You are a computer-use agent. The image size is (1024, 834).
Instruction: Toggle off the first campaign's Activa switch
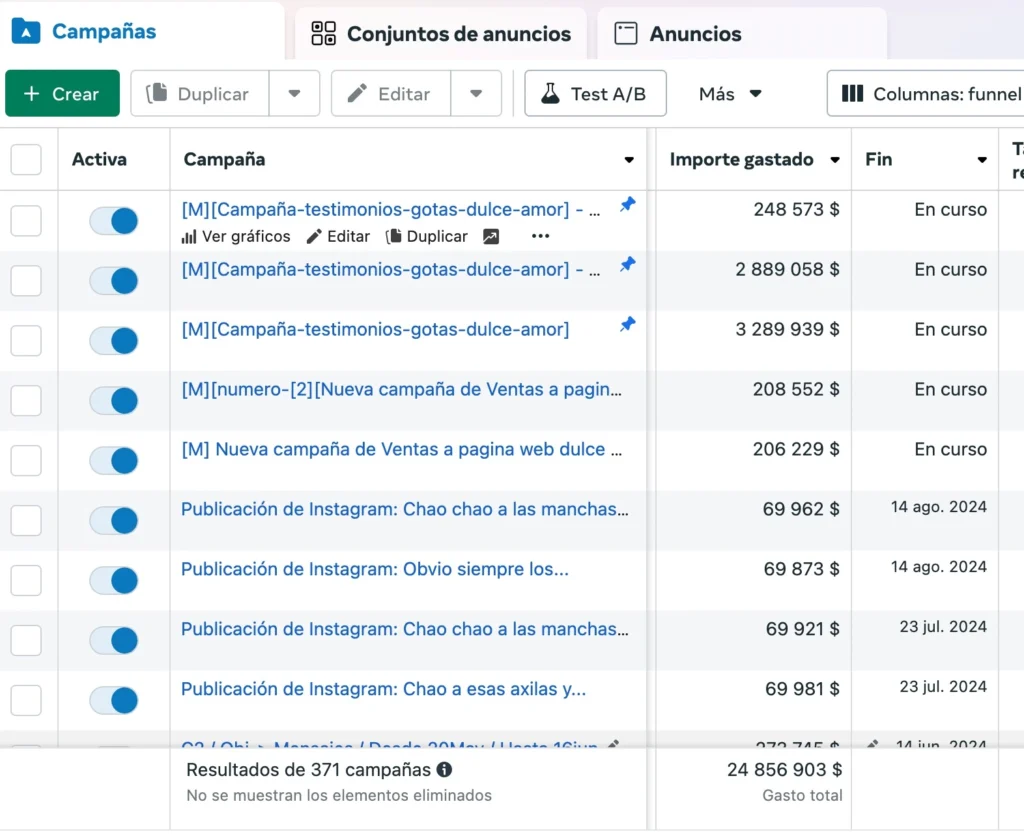(114, 221)
